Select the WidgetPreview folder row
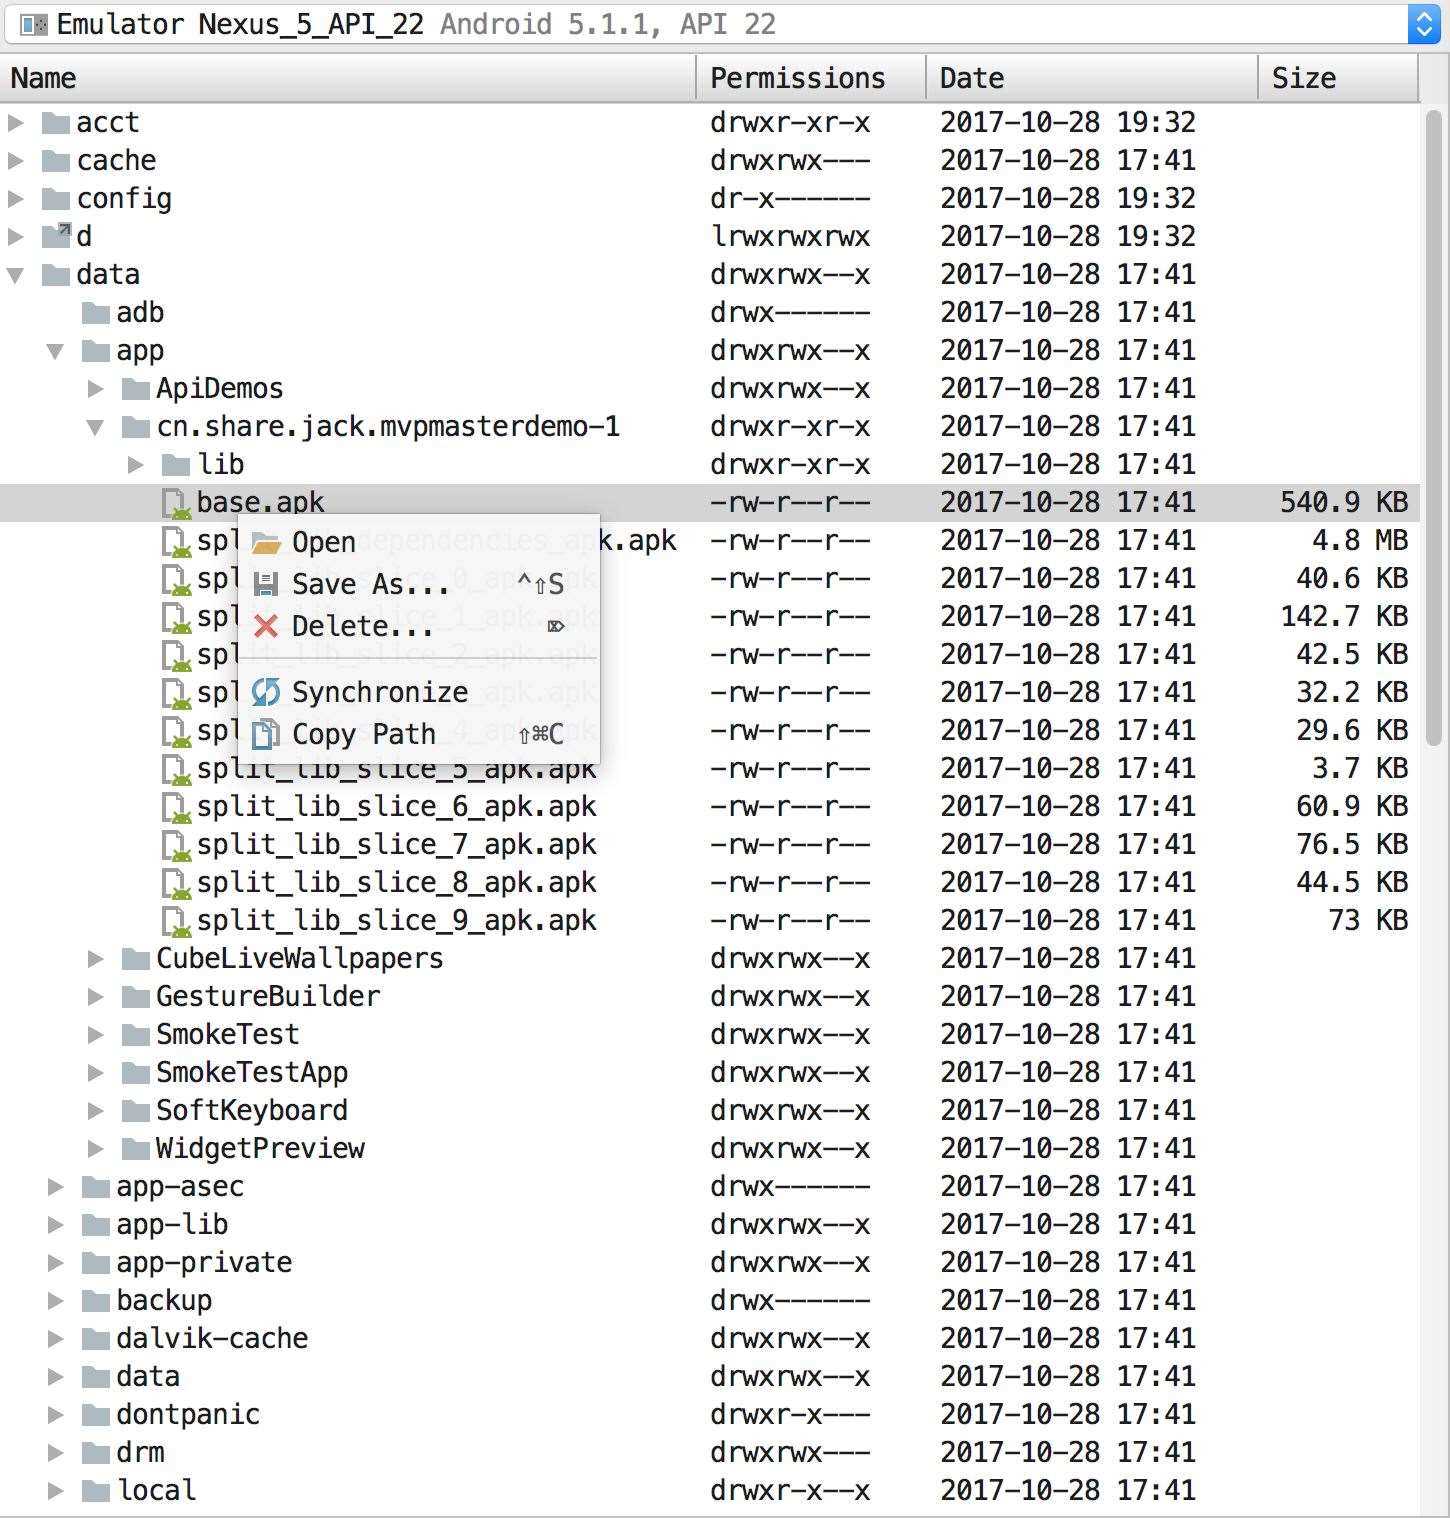Screen dimensions: 1450x1518 click(x=709, y=1149)
